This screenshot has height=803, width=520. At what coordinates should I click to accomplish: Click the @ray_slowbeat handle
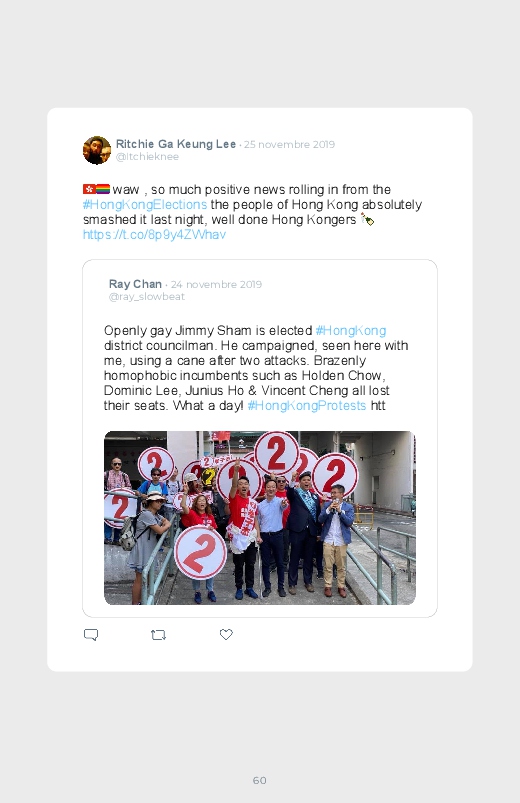(x=147, y=297)
